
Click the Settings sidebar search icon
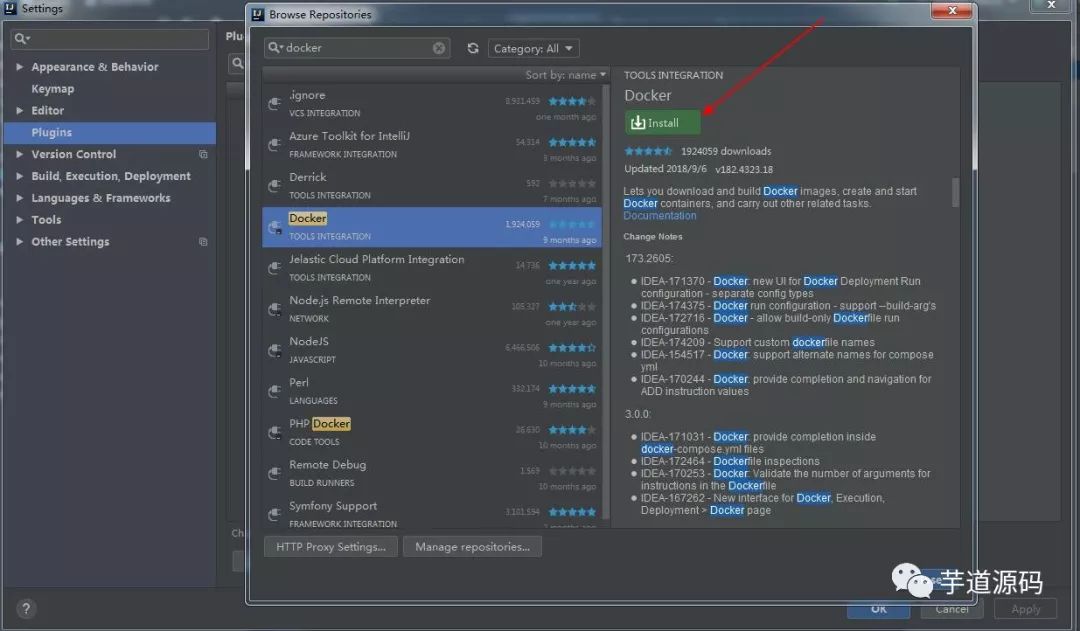point(21,39)
